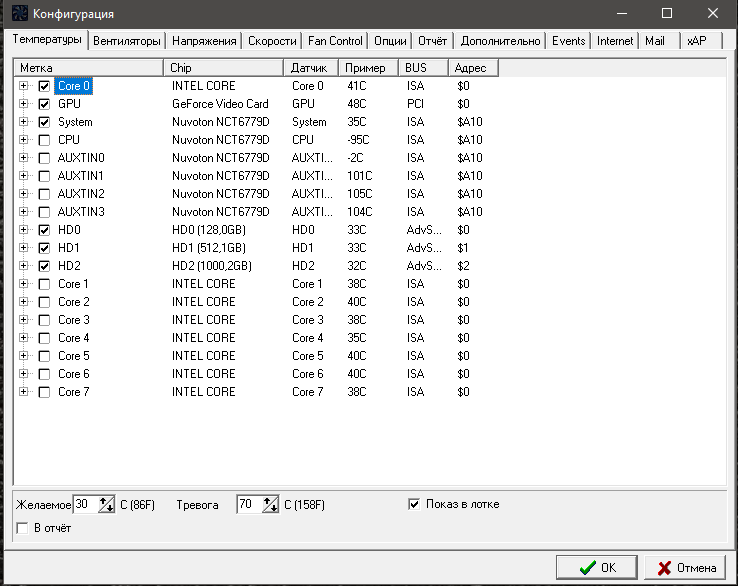
Task: Open the Internet tab
Action: tap(615, 41)
